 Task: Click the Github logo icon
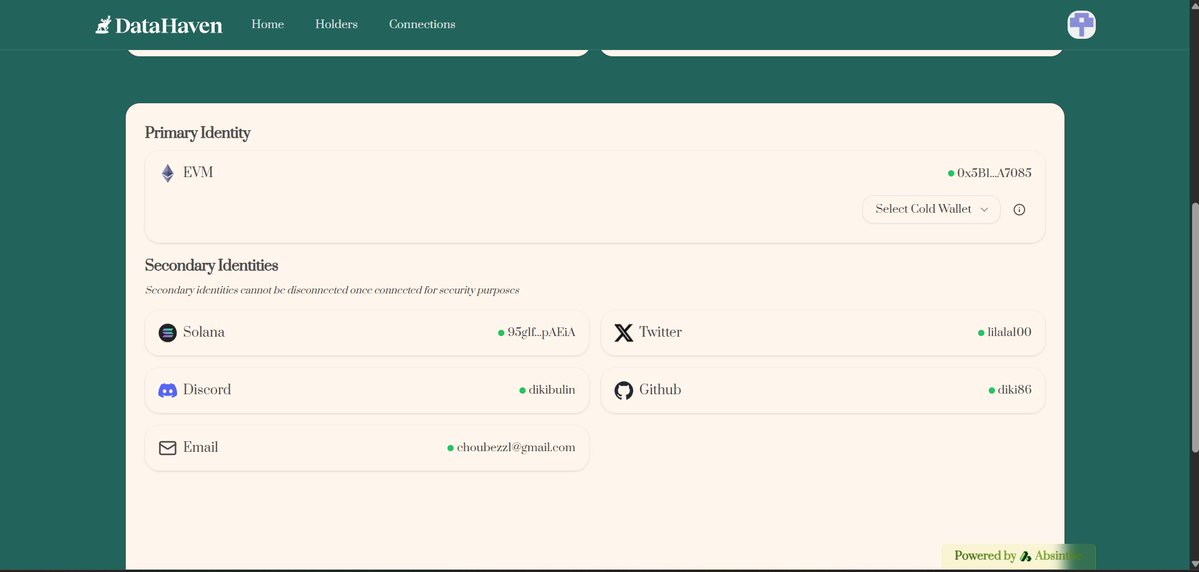click(624, 390)
